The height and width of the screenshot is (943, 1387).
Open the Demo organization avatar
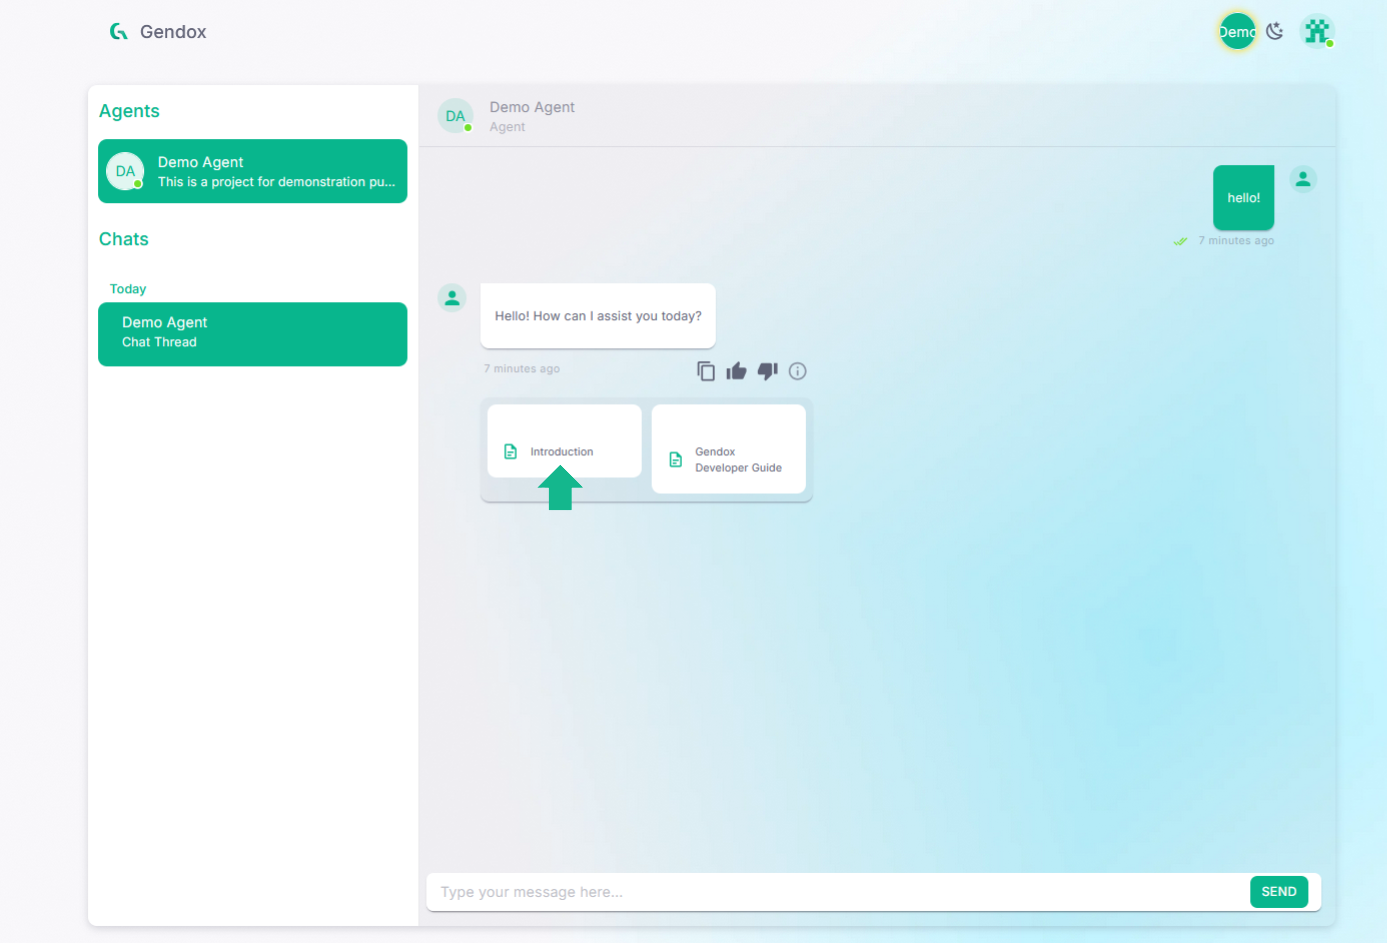[1237, 32]
